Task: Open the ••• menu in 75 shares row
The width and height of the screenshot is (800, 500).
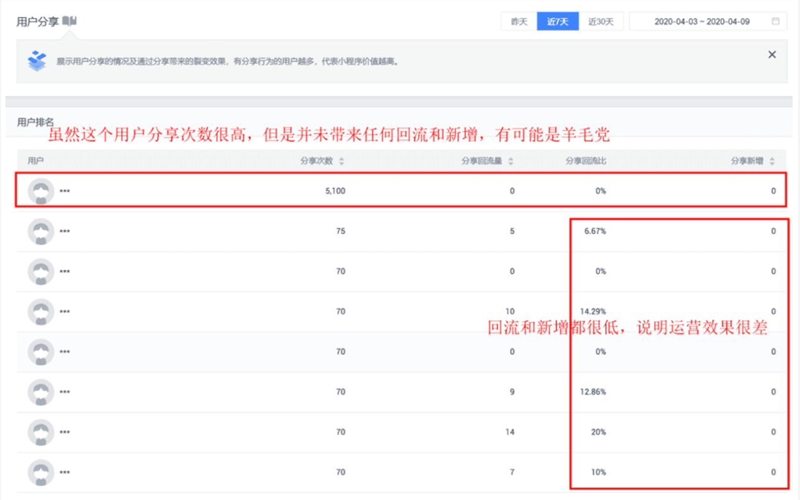Action: click(65, 231)
